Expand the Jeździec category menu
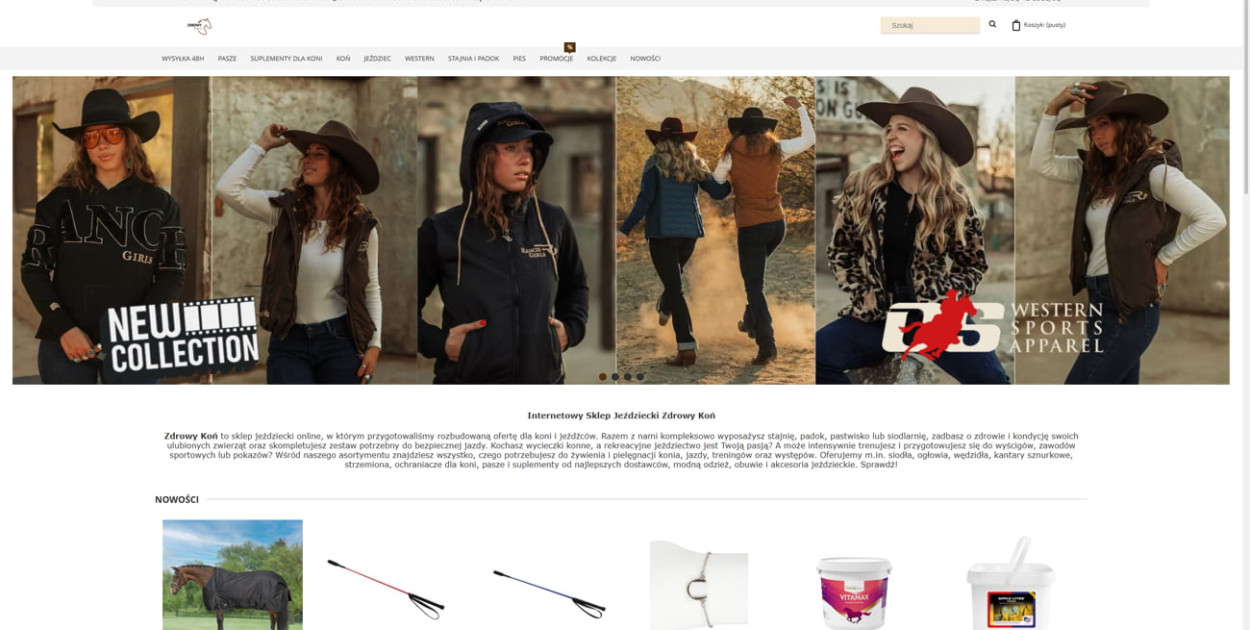Viewport: 1250px width, 630px height. point(377,59)
